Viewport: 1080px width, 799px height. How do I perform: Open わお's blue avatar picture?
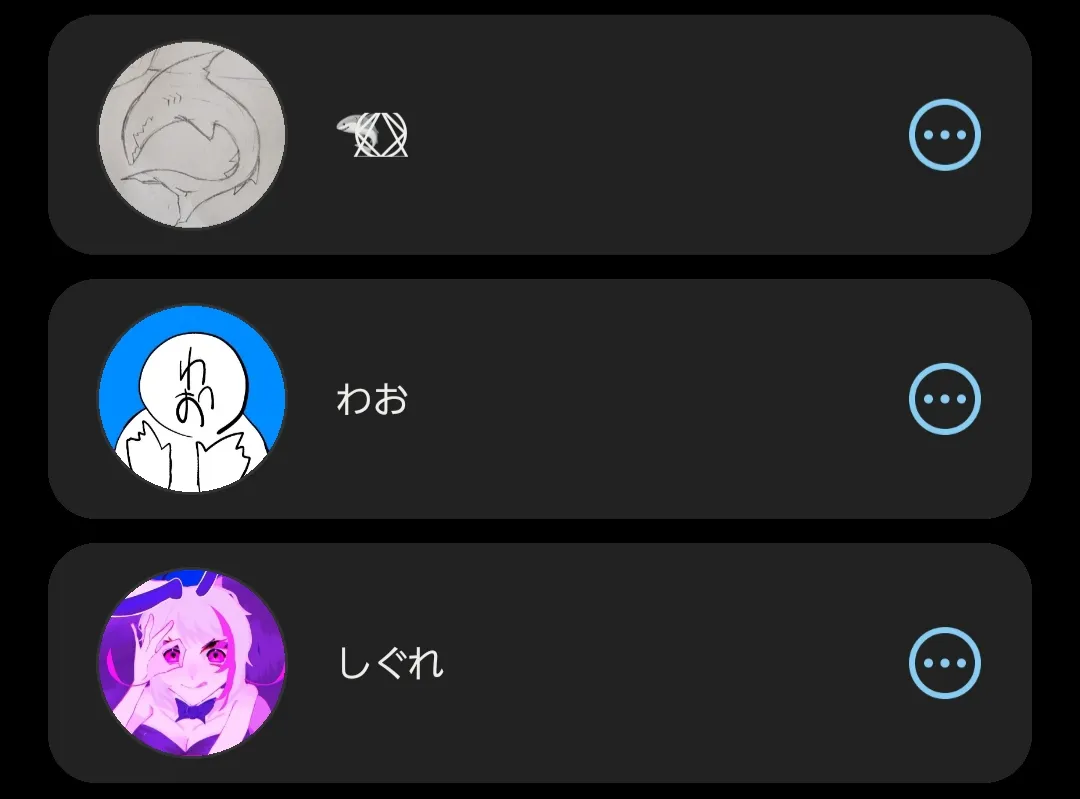[x=192, y=399]
